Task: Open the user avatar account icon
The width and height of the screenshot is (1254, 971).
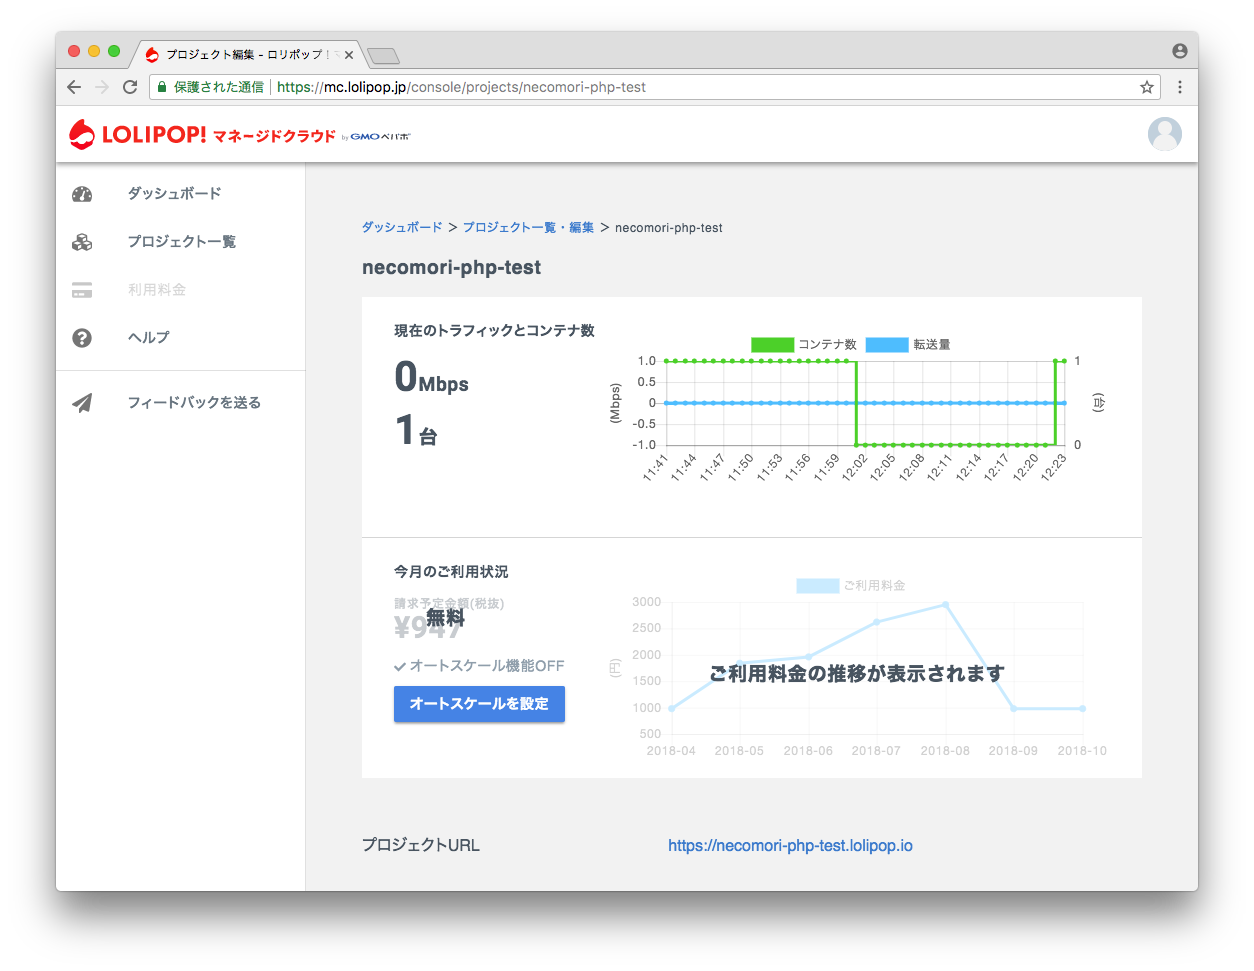Action: pyautogui.click(x=1164, y=134)
